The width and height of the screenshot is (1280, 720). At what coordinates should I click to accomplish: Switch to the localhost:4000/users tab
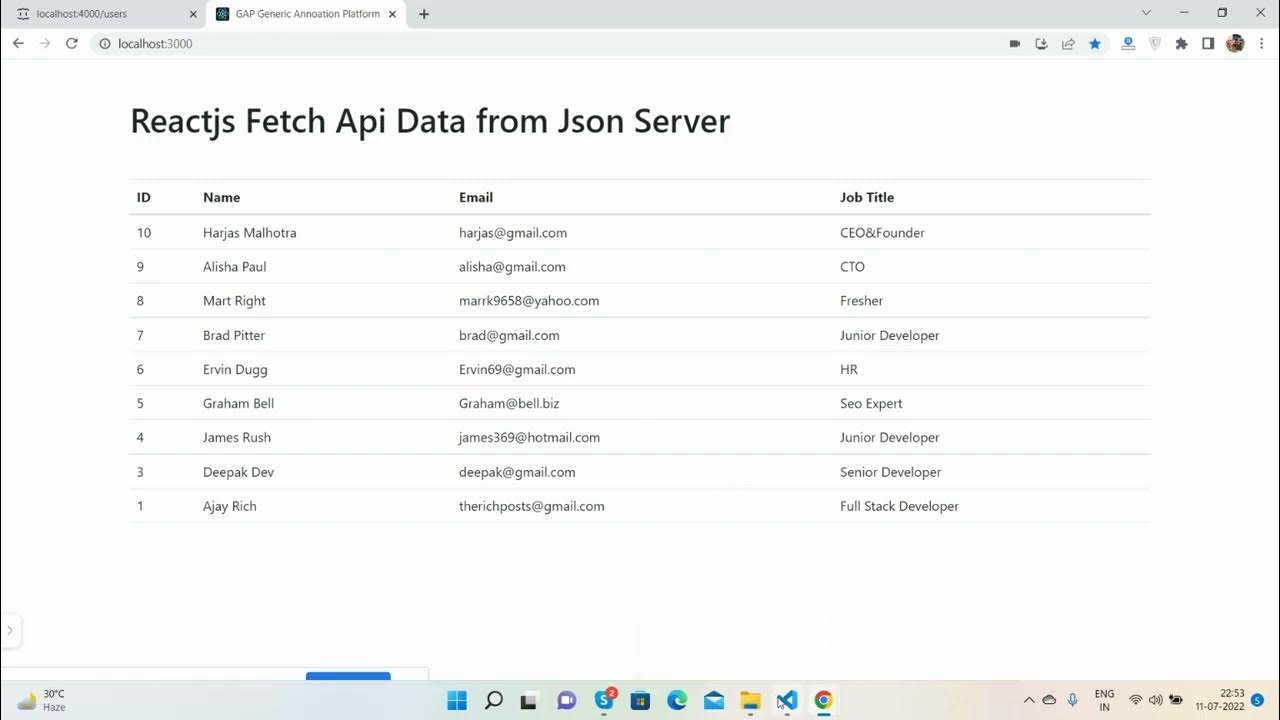(95, 14)
